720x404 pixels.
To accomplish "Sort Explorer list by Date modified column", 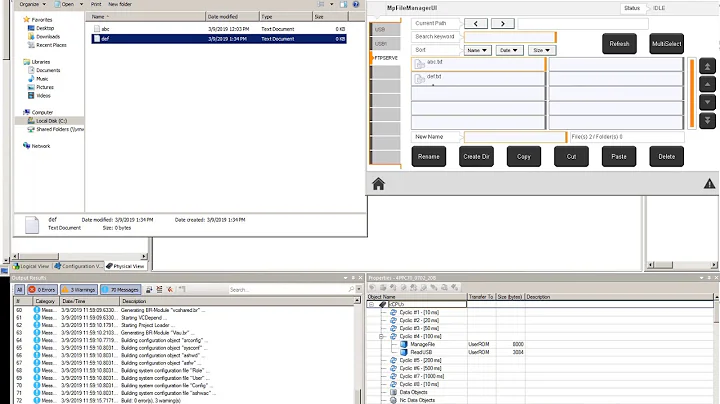I will pyautogui.click(x=232, y=17).
